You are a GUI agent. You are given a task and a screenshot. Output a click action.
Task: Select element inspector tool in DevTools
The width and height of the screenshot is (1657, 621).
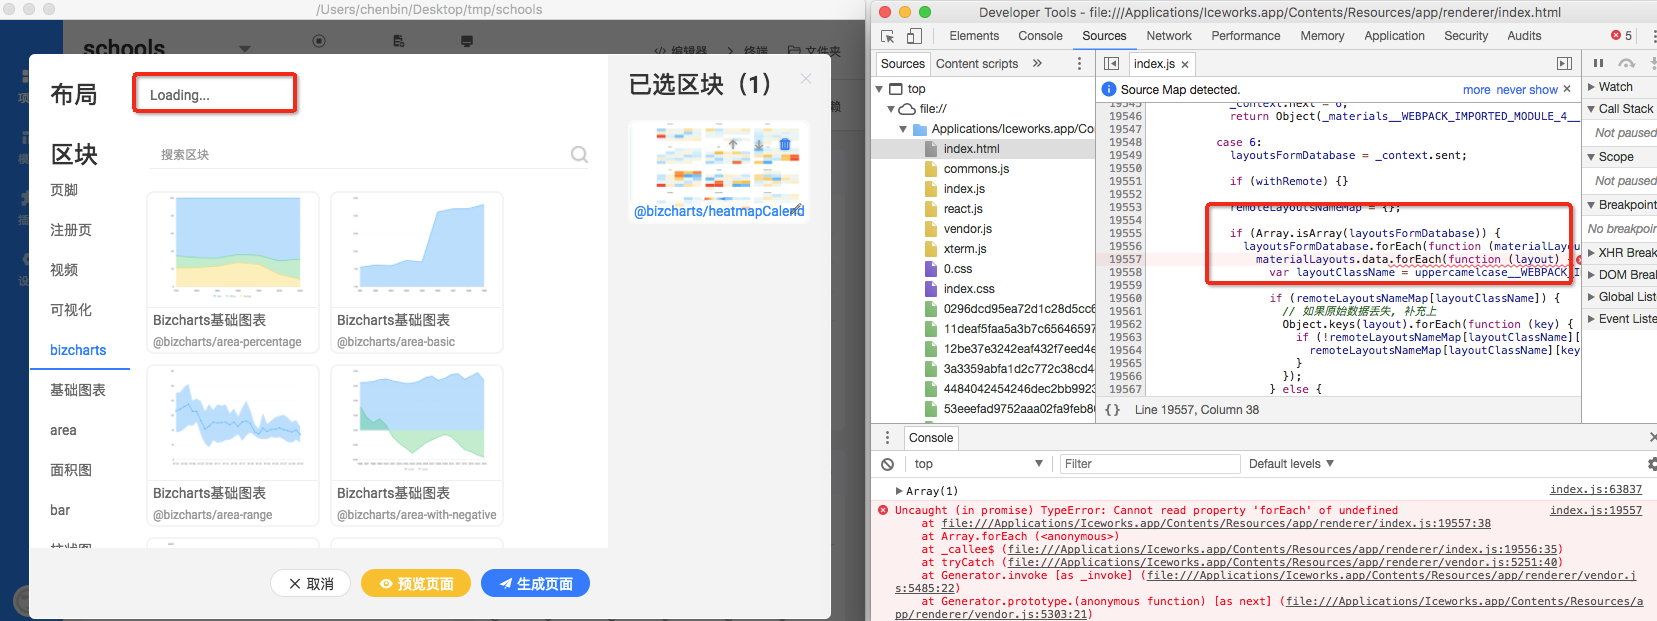pos(888,36)
